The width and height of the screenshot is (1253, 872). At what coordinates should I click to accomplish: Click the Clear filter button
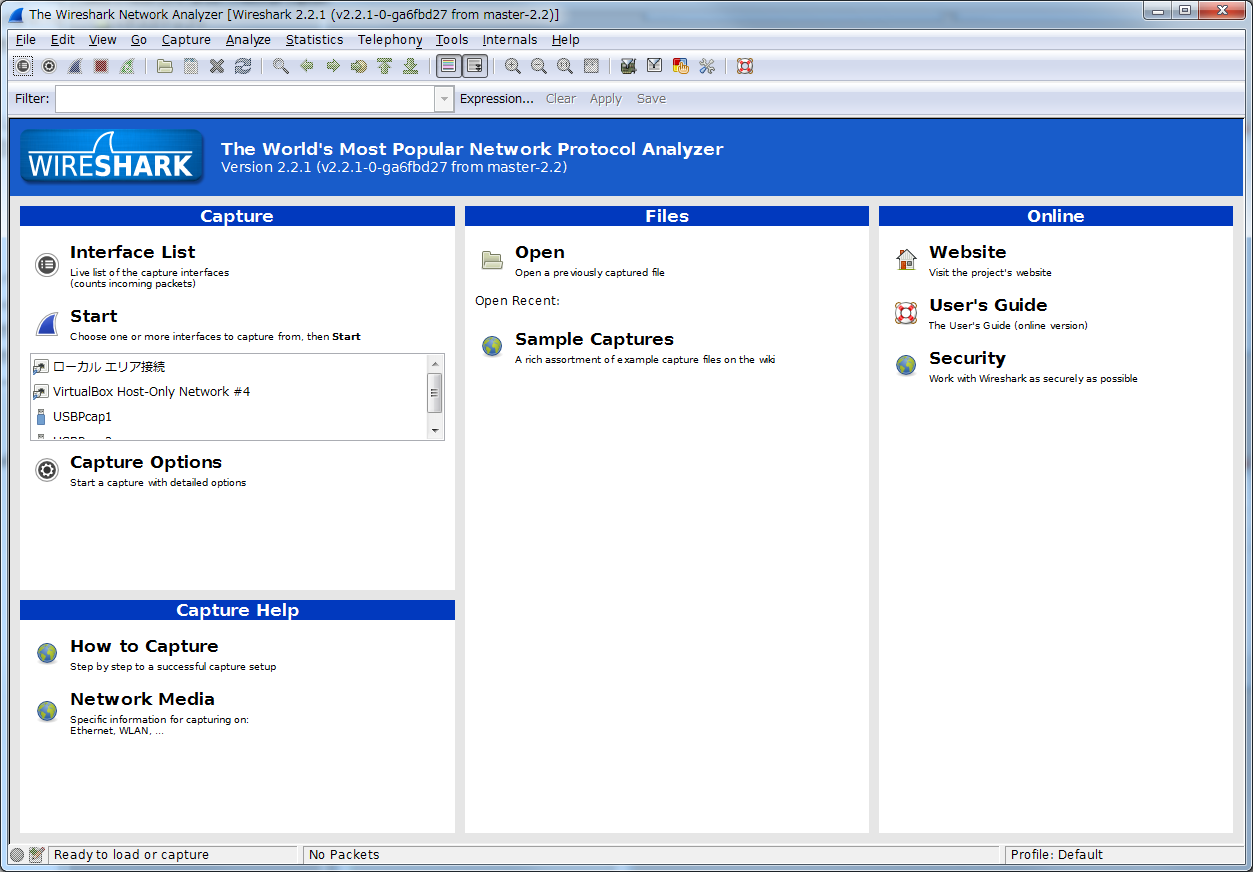[x=561, y=99]
